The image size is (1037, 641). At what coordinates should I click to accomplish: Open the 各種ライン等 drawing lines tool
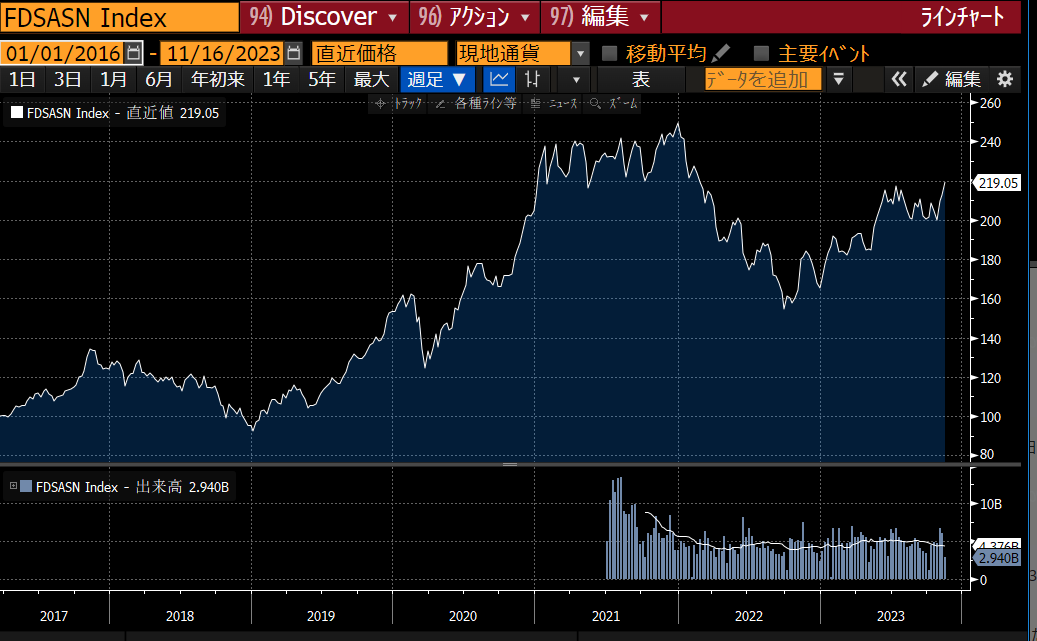coord(476,103)
